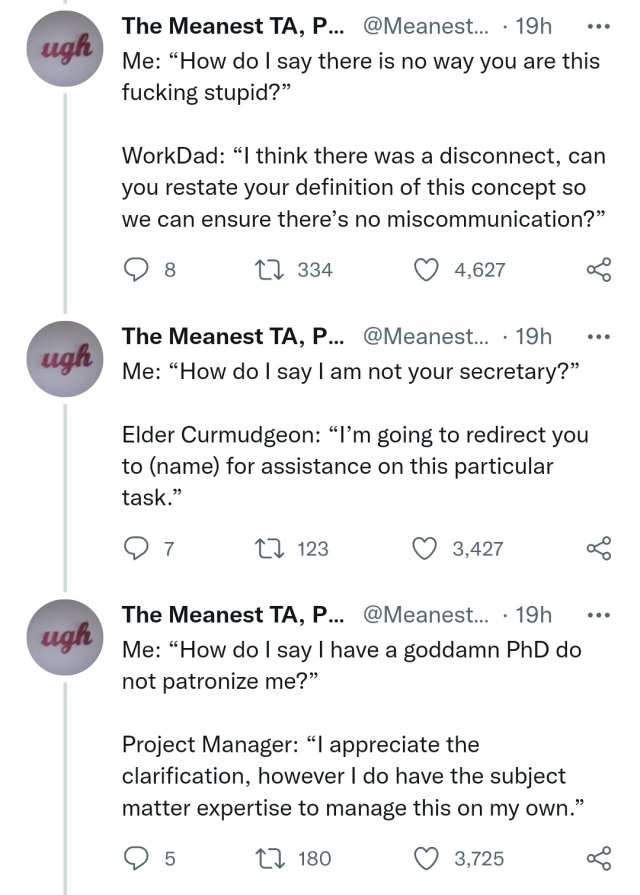Image resolution: width=640 pixels, height=895 pixels.
Task: Reply to the Elder Curmudgeon tweet
Action: [x=139, y=548]
